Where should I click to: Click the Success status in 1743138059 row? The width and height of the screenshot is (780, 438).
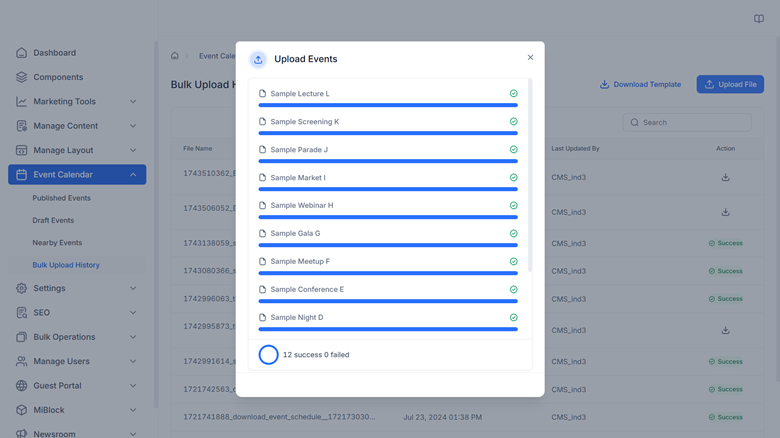tap(725, 243)
